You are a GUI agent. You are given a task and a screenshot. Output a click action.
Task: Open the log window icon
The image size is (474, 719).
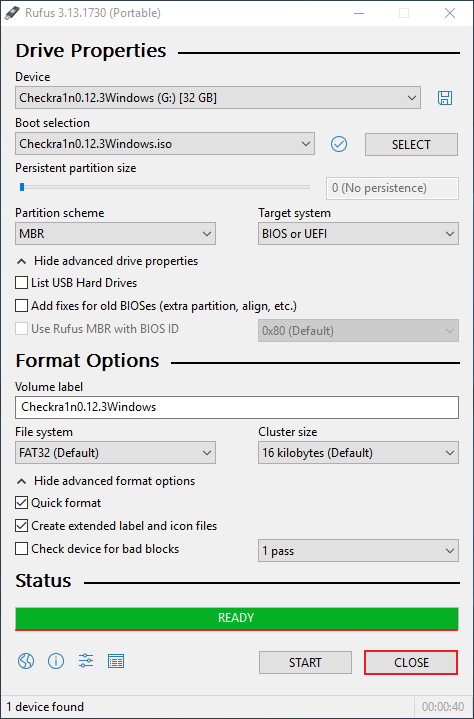pyautogui.click(x=116, y=661)
